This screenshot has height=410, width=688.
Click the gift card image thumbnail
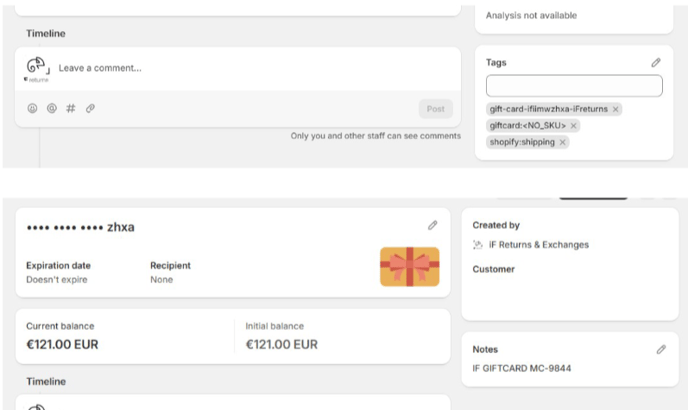coord(409,267)
